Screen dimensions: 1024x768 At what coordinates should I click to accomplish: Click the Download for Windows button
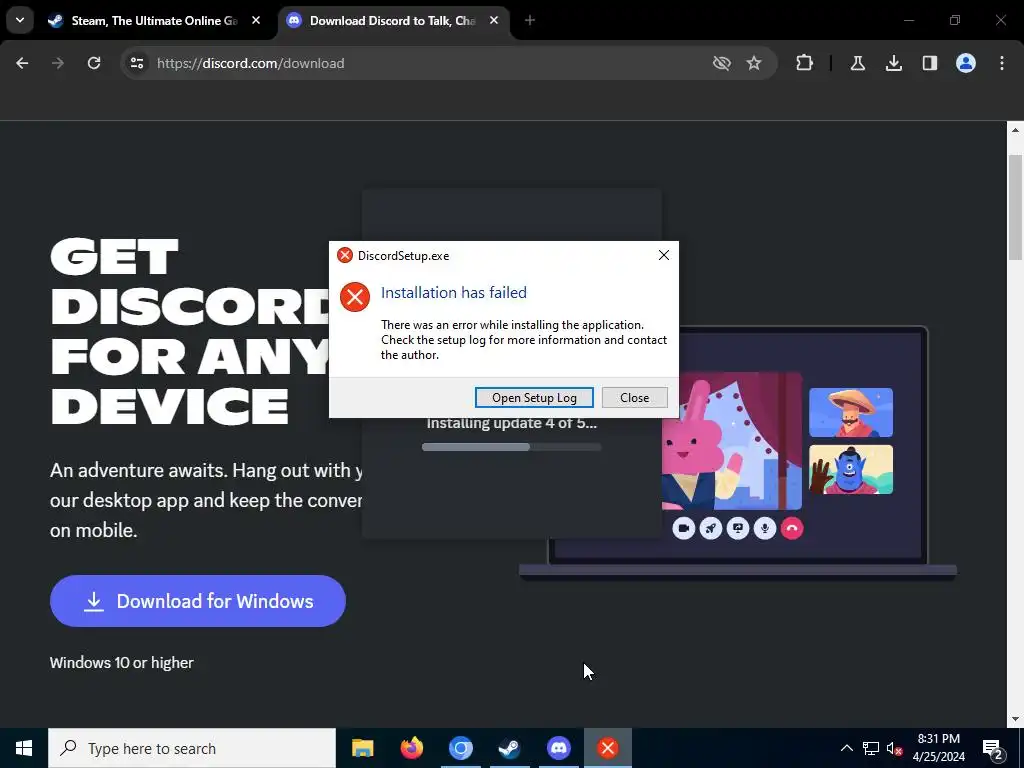(x=198, y=601)
